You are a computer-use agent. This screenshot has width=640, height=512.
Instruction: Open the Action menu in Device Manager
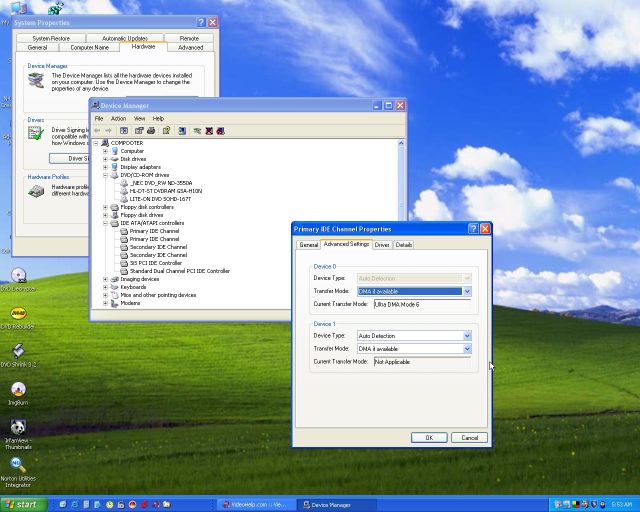pos(118,118)
